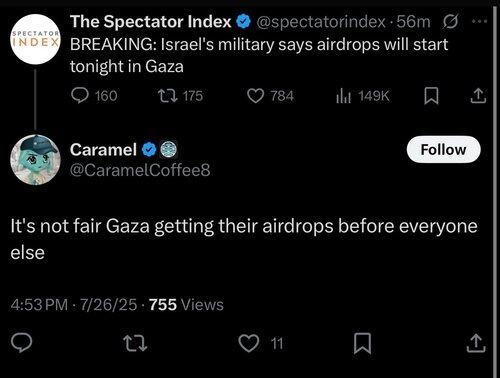The image size is (500, 378).
Task: Repost the Spectator Index tweet
Action: tap(180, 96)
